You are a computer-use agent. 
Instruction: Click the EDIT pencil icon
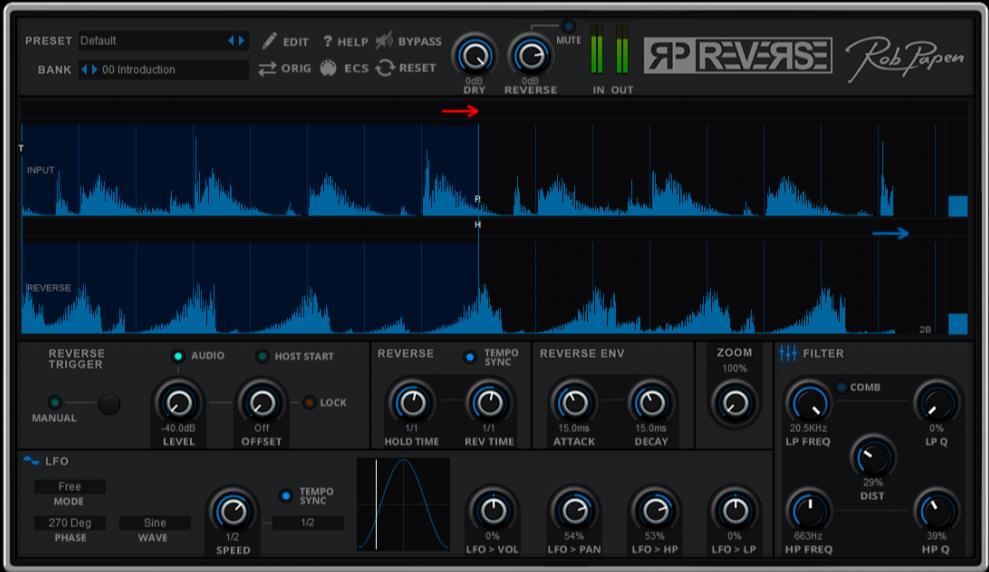pyautogui.click(x=269, y=41)
